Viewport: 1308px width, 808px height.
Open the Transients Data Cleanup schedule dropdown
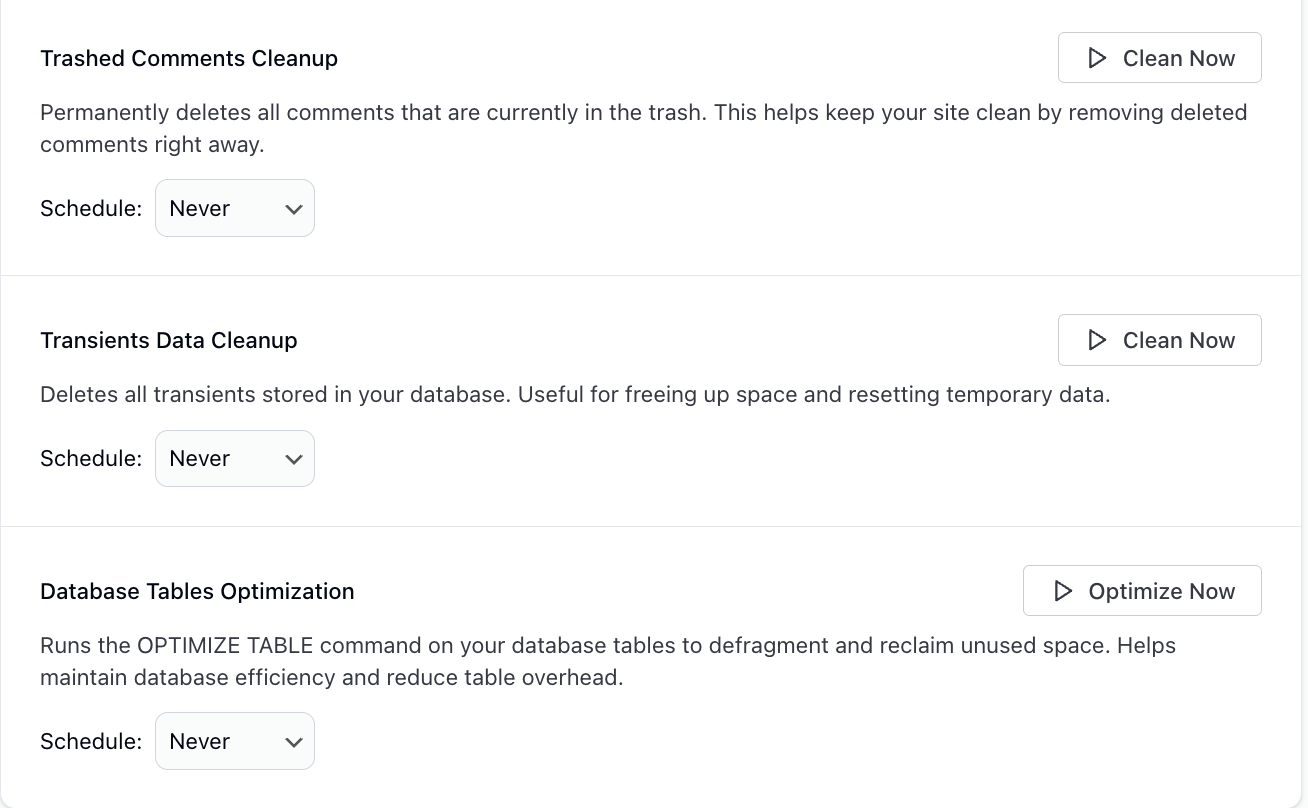pyautogui.click(x=234, y=458)
